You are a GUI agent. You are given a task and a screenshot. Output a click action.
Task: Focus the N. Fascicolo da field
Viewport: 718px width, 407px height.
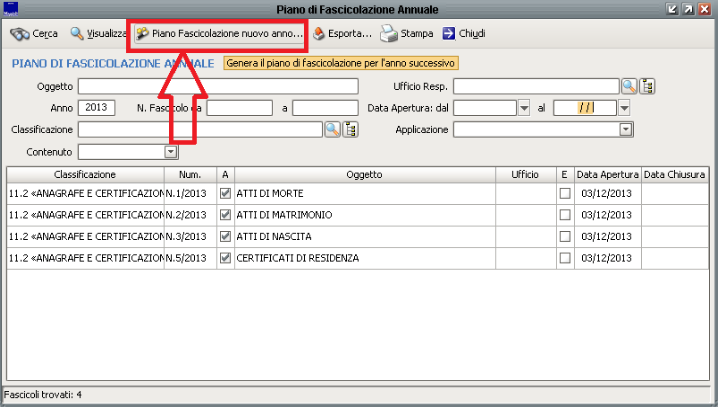click(239, 108)
